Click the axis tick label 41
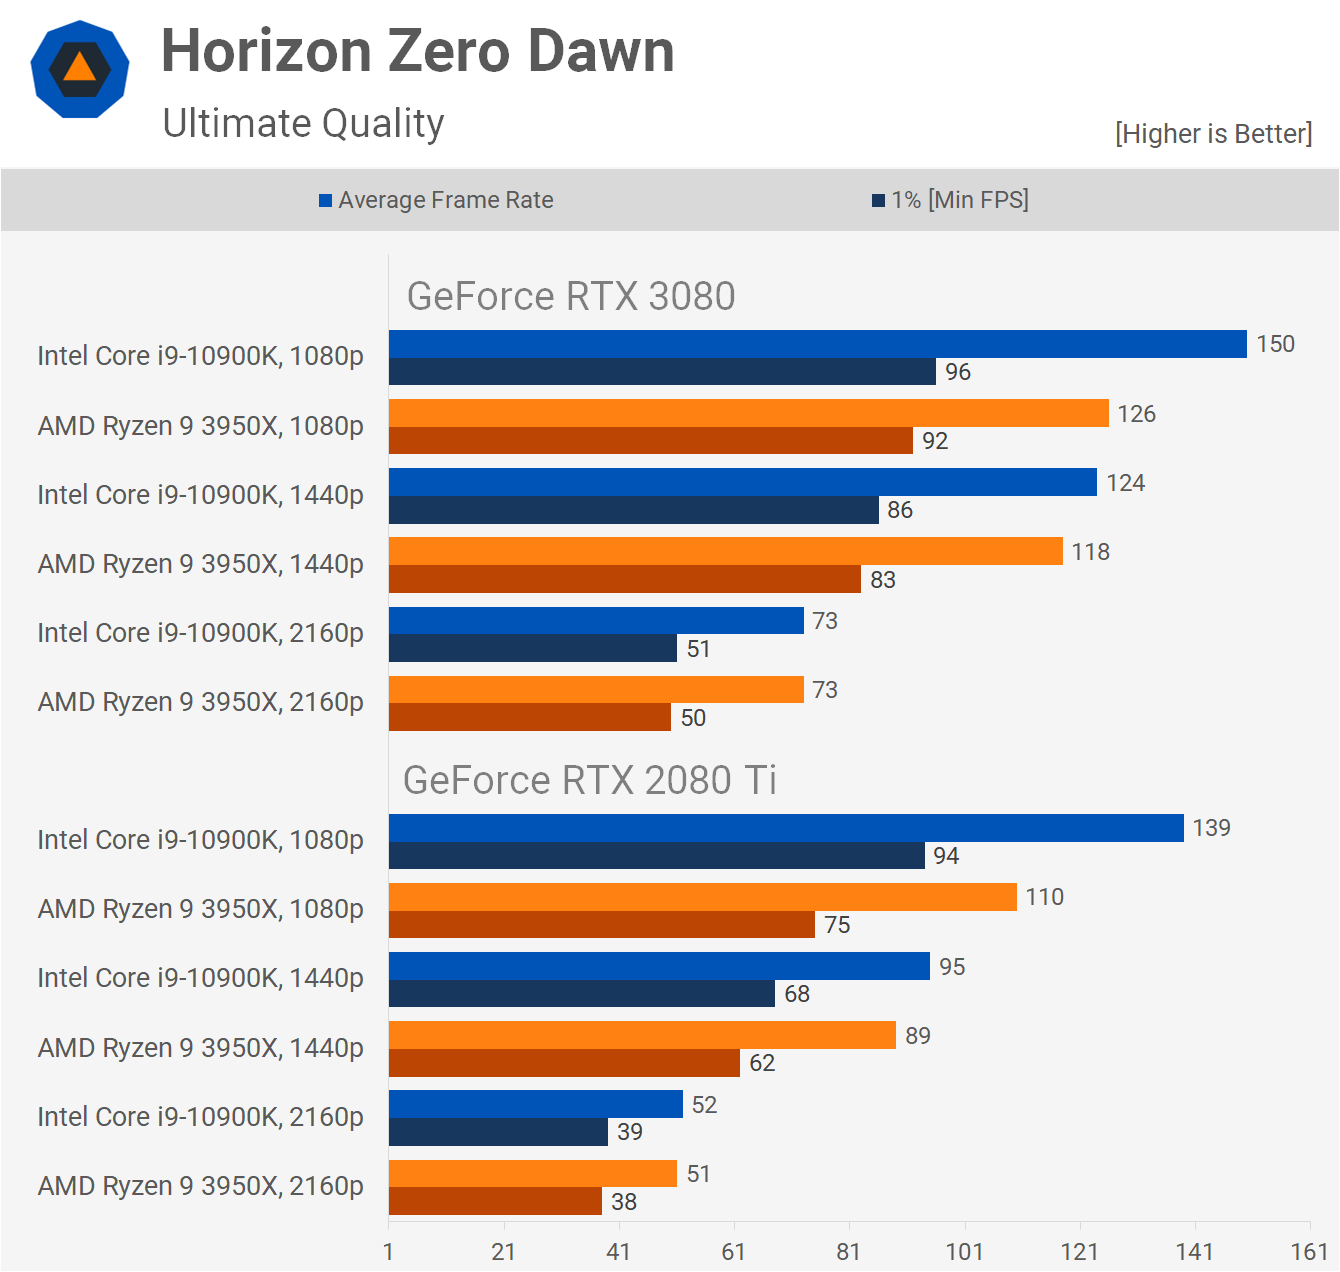 pos(619,1252)
